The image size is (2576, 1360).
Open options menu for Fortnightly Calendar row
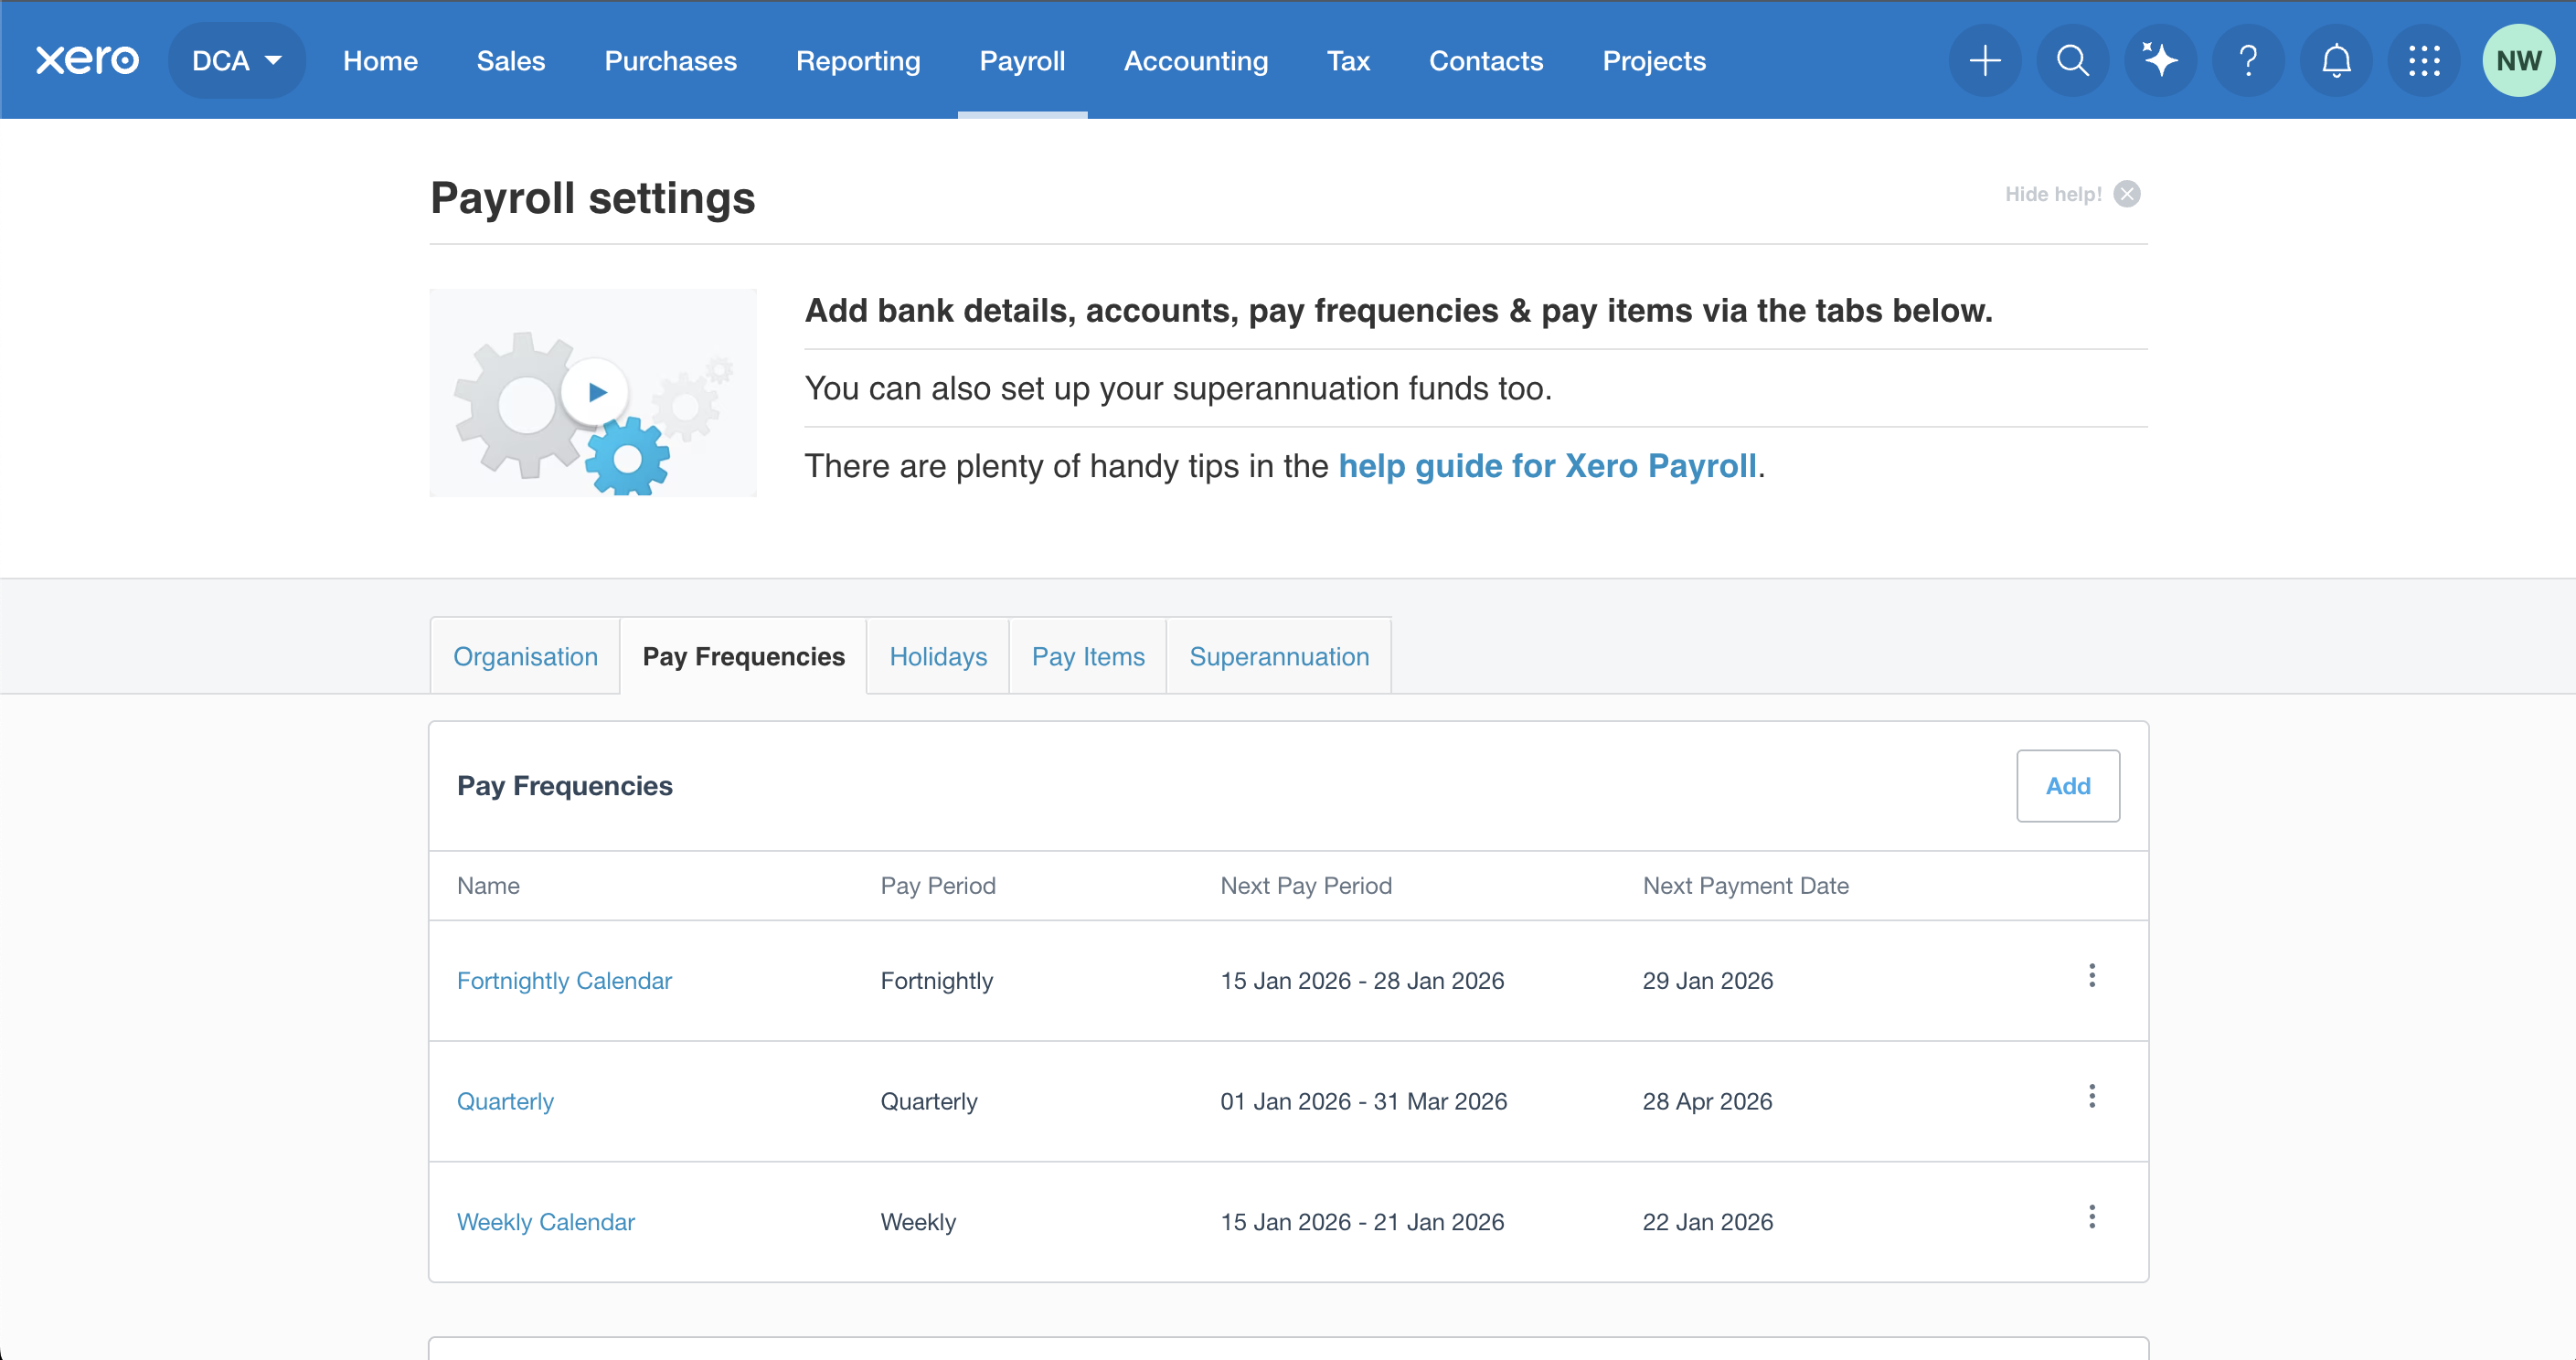click(x=2091, y=976)
